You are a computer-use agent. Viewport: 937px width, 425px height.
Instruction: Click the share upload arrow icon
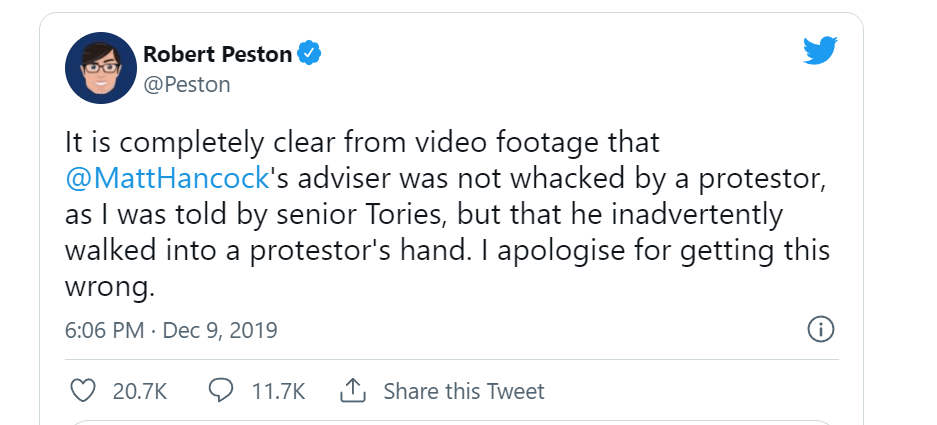[352, 390]
